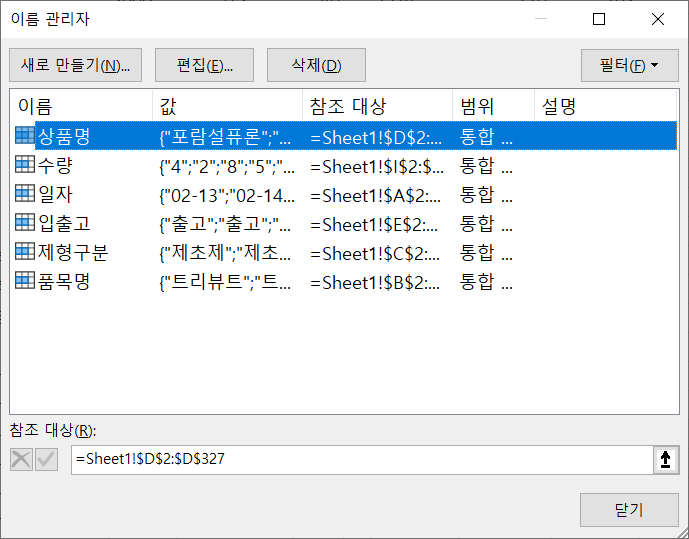Viewport: 689px width, 539px height.
Task: Confirm reference edit with the checkmark icon
Action: tap(46, 460)
